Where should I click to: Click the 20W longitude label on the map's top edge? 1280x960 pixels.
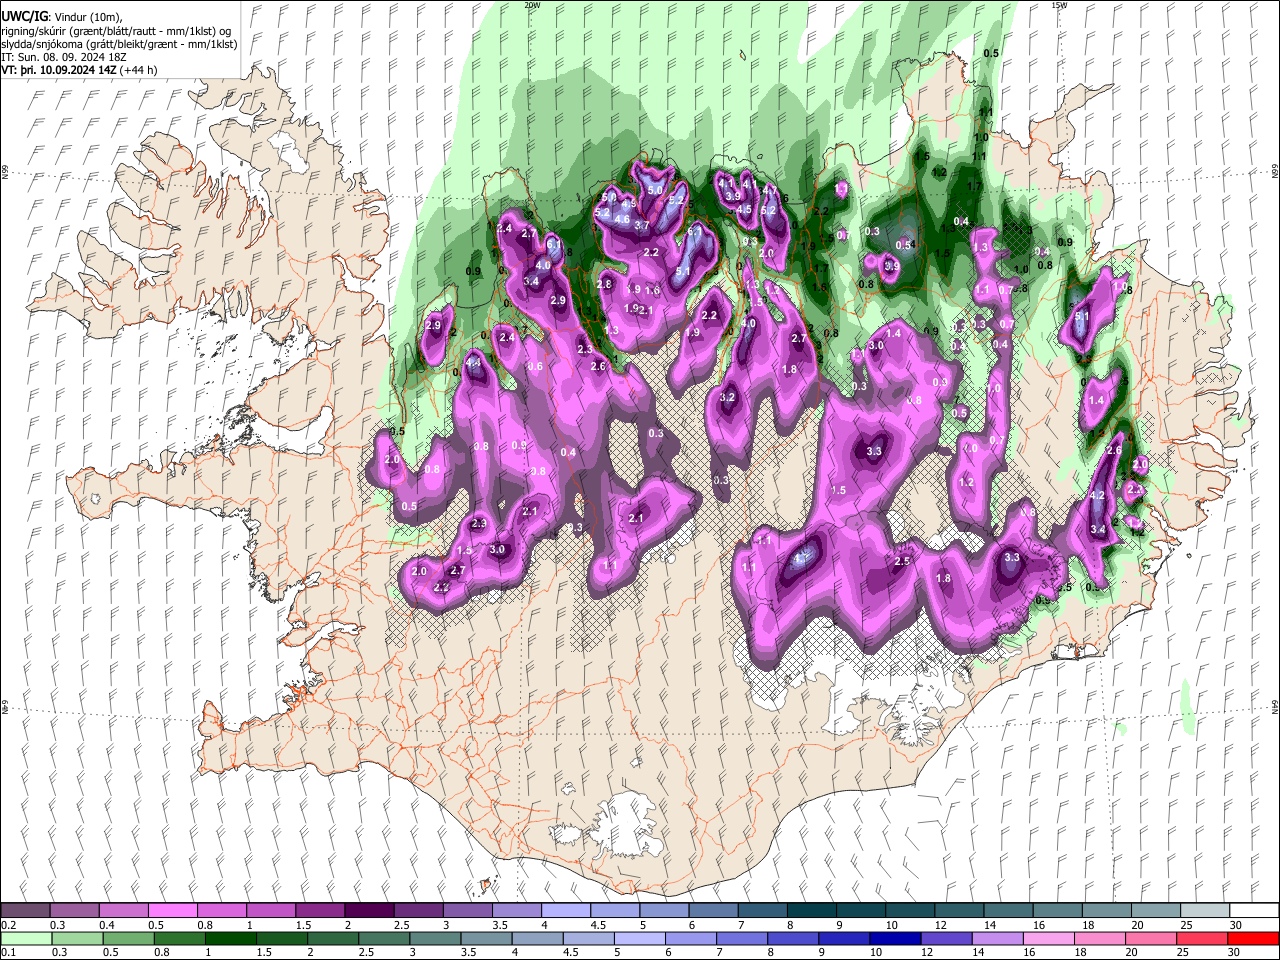coord(532,5)
